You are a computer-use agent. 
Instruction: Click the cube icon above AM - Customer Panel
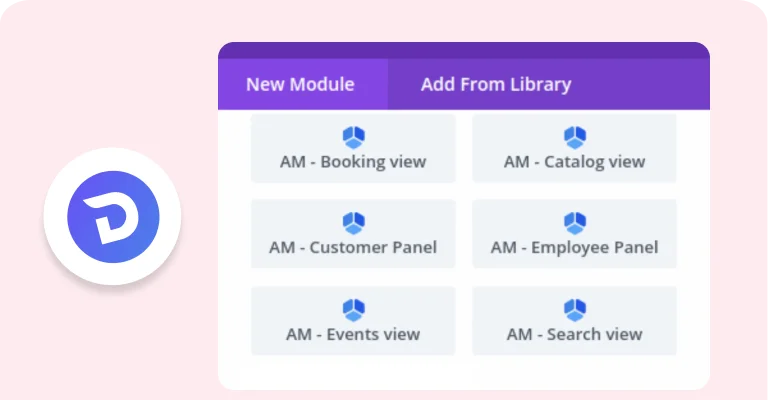(353, 223)
